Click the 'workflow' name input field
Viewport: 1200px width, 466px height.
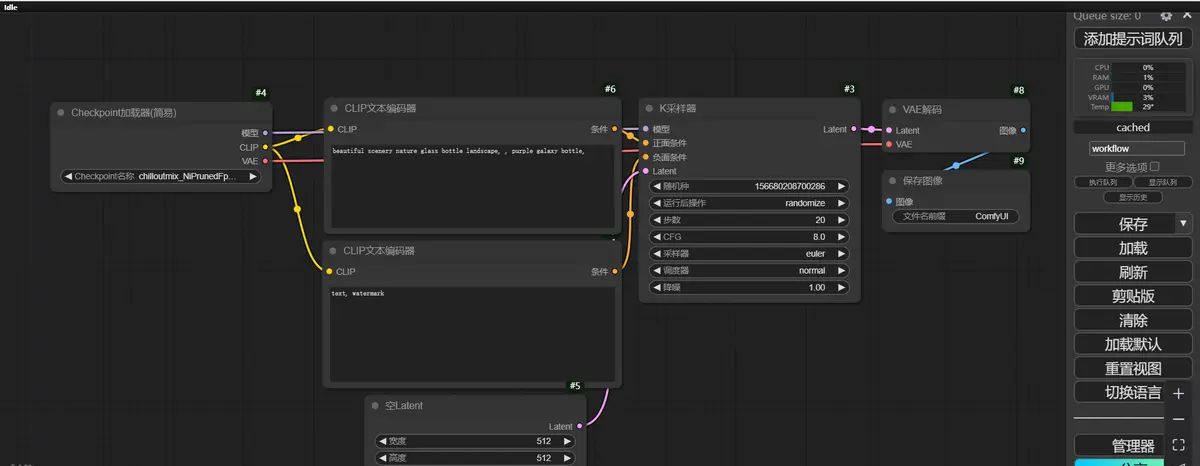point(1137,148)
